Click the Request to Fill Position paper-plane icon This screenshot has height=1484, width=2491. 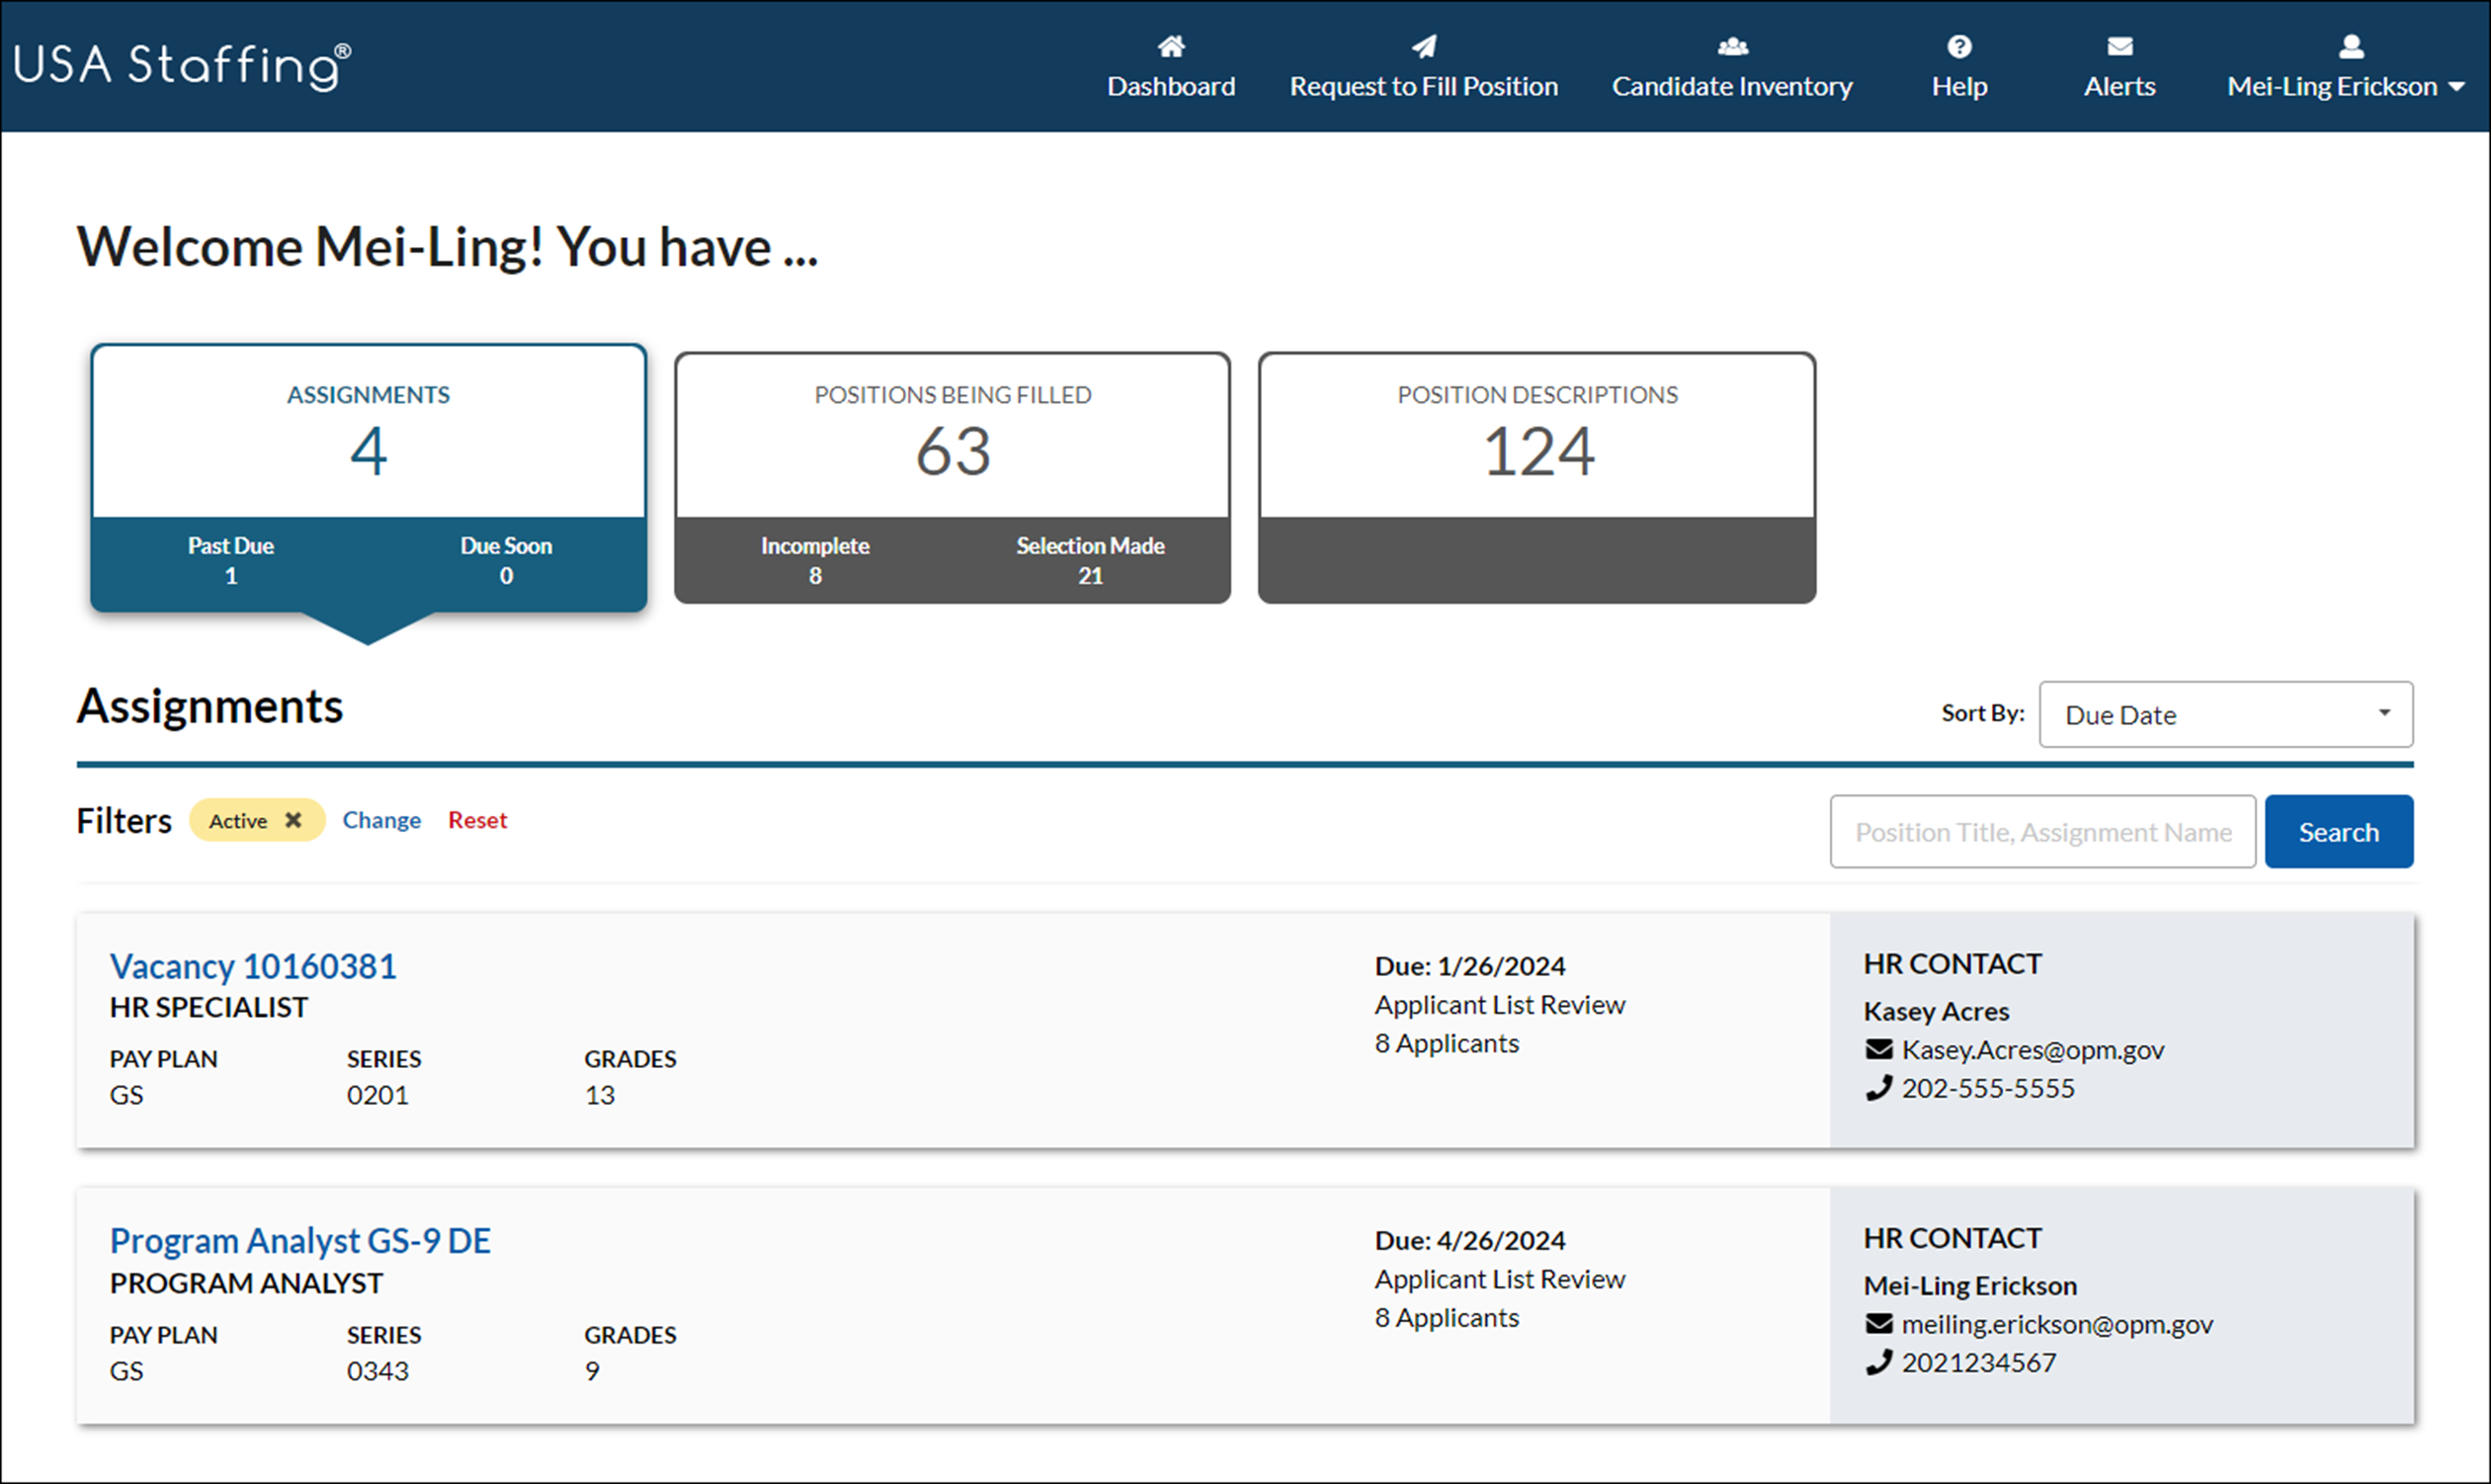click(1424, 46)
